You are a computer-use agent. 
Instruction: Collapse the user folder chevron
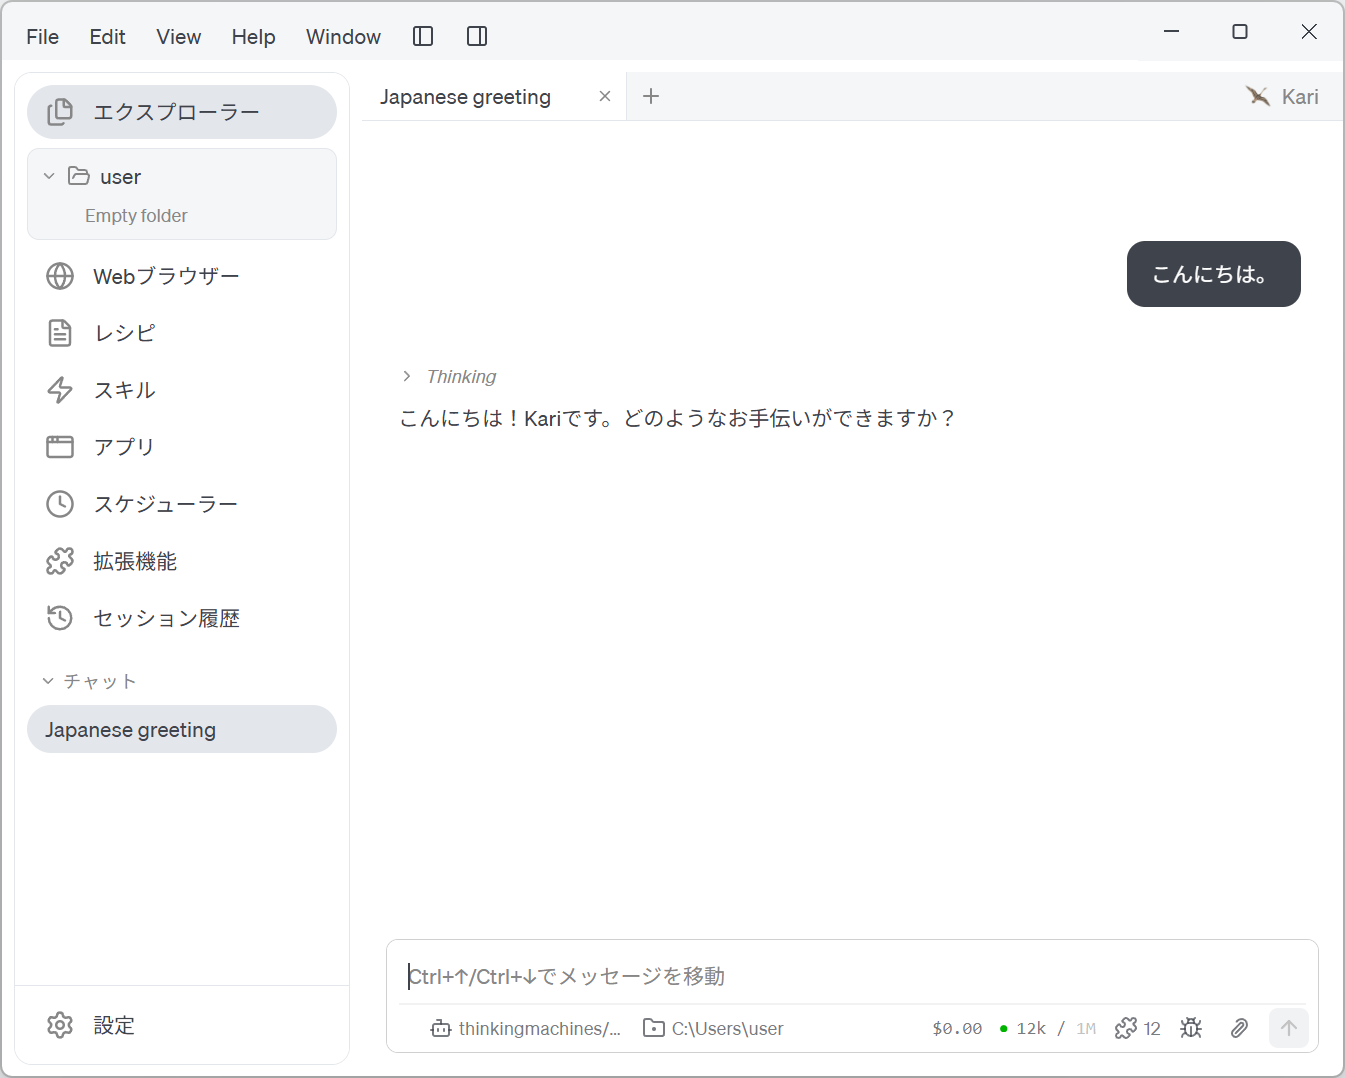pyautogui.click(x=49, y=176)
